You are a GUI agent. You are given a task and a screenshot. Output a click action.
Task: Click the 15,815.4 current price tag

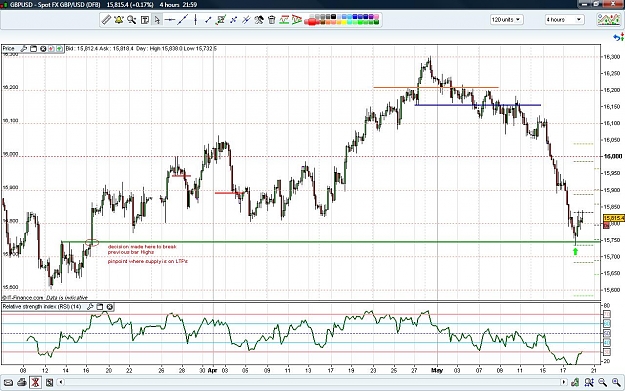click(x=614, y=218)
